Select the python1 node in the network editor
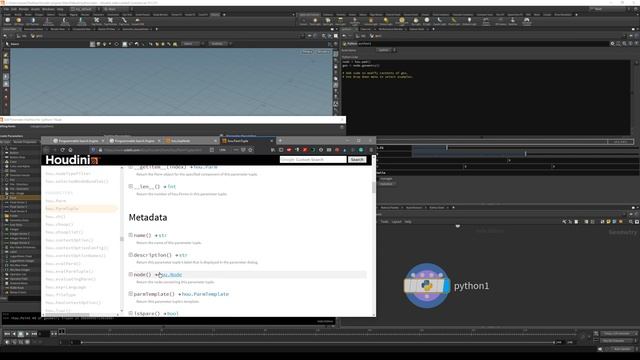The width and height of the screenshot is (640, 360). click(427, 286)
